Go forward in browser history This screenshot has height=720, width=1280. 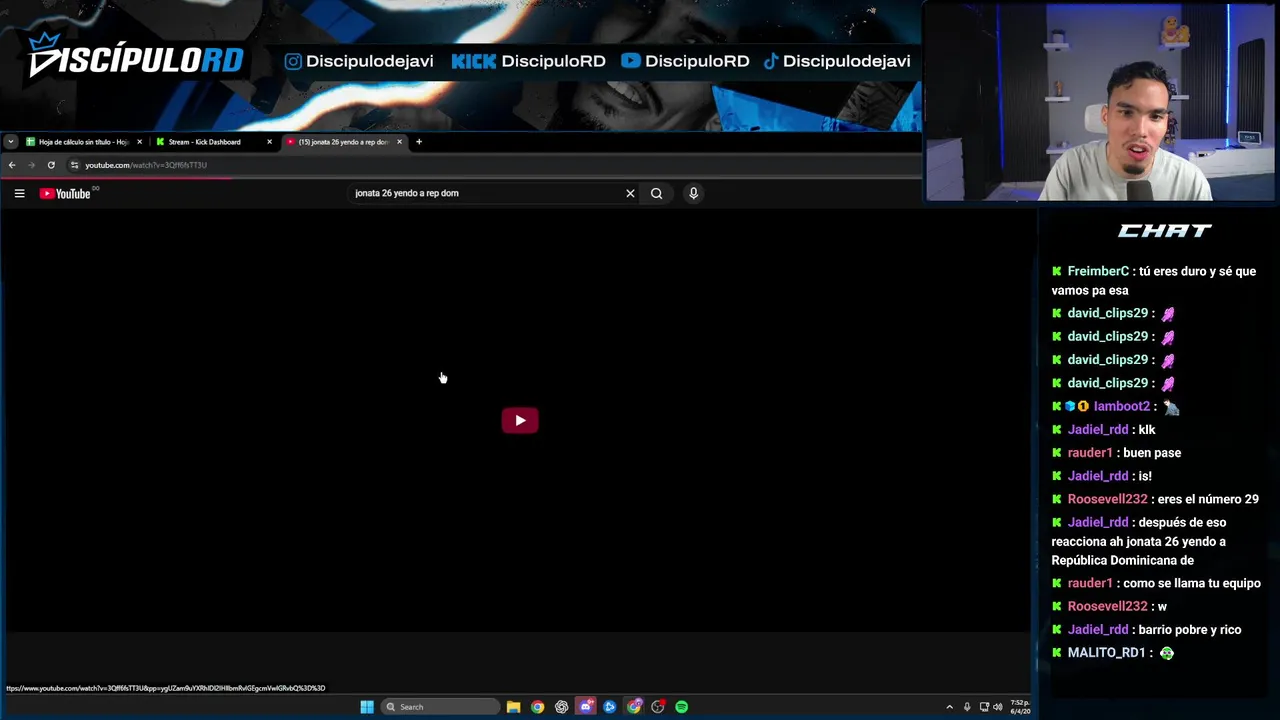(31, 165)
